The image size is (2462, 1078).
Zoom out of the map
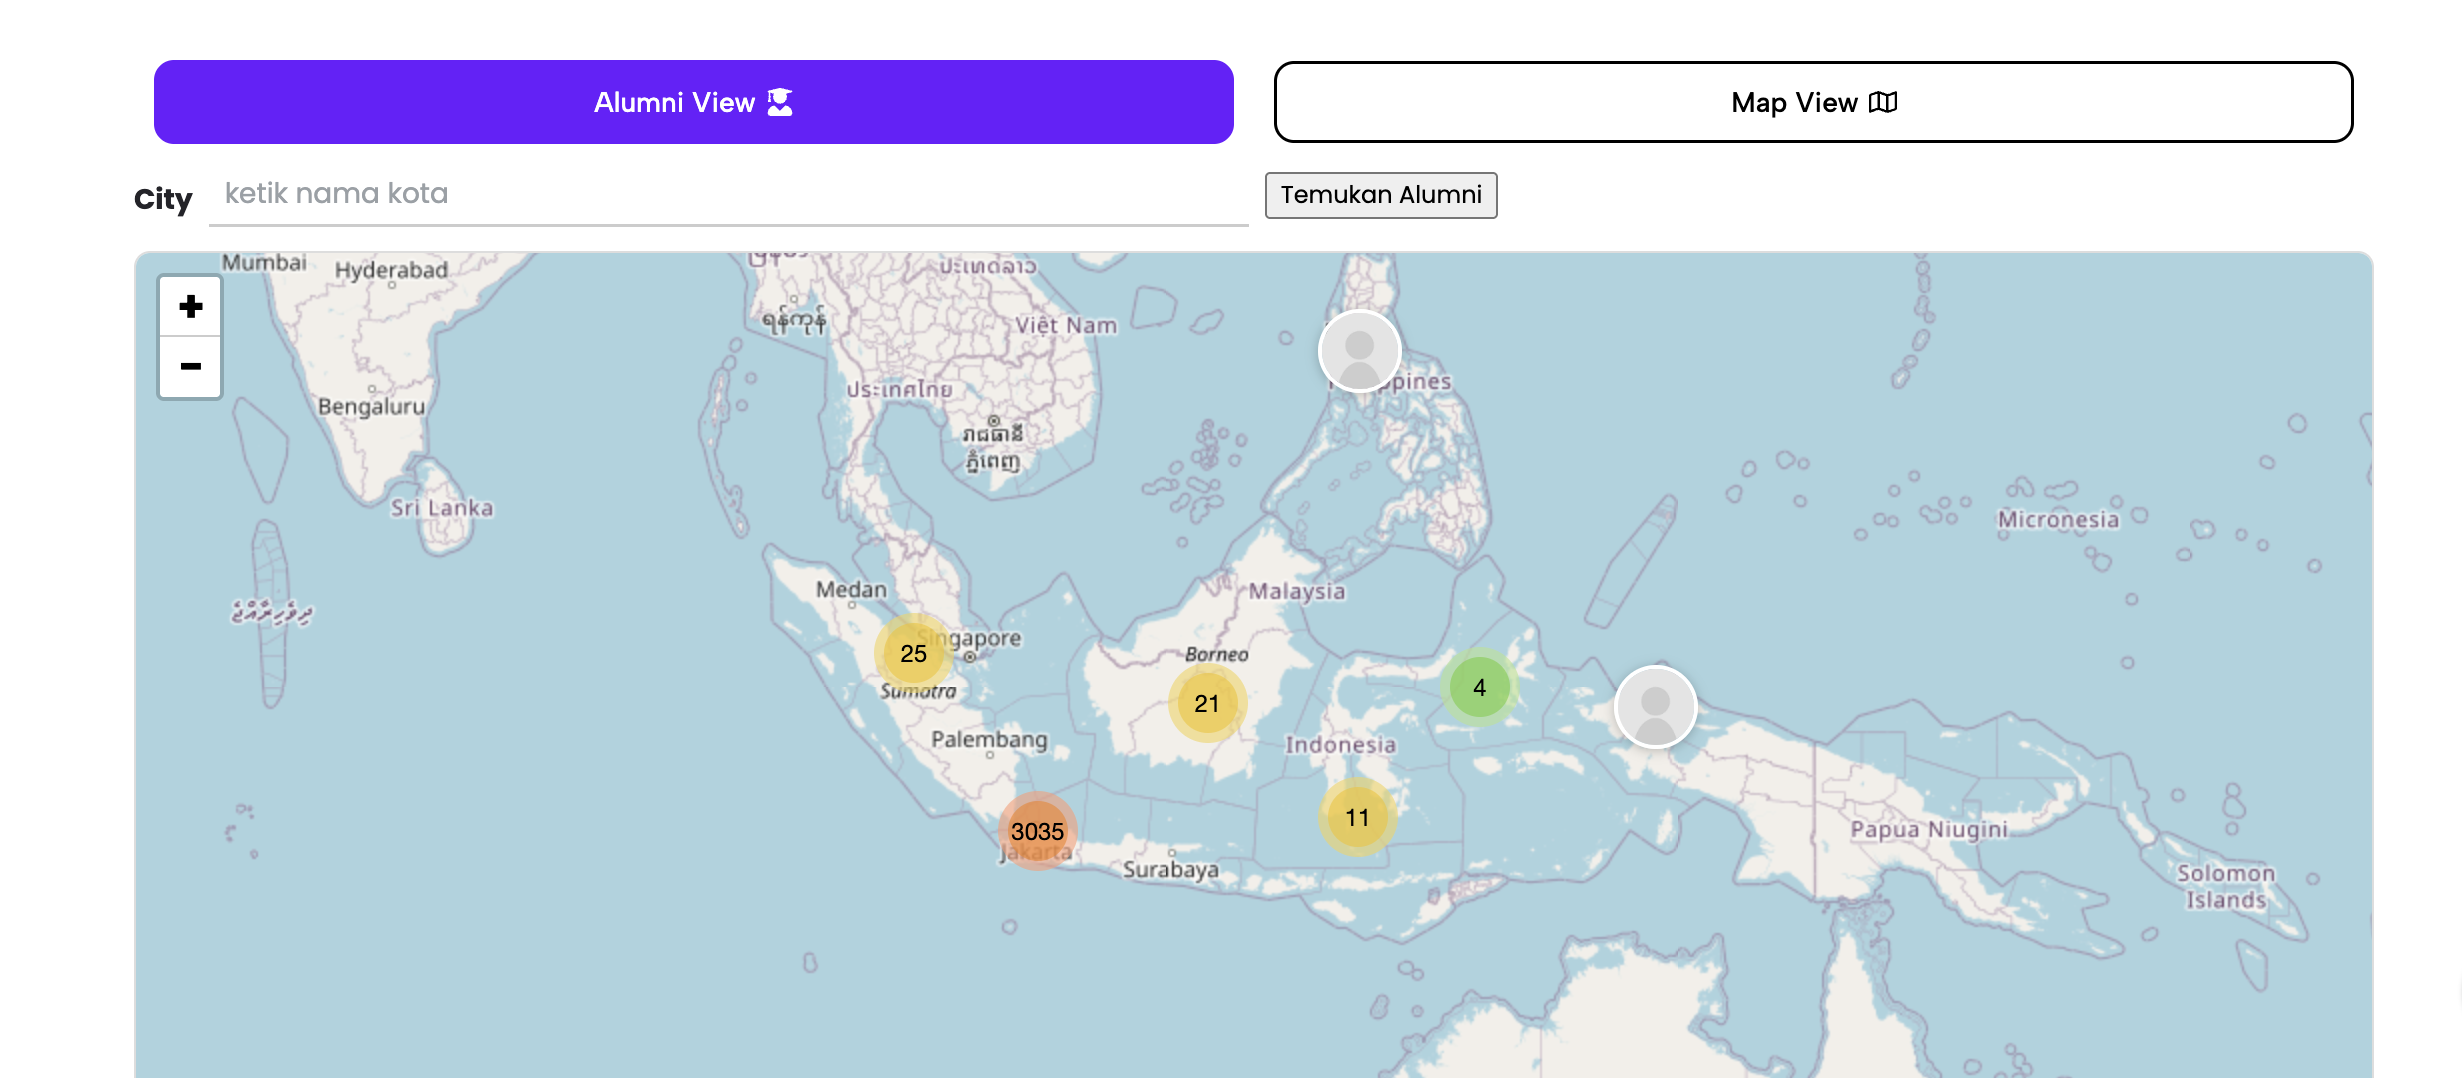[190, 367]
